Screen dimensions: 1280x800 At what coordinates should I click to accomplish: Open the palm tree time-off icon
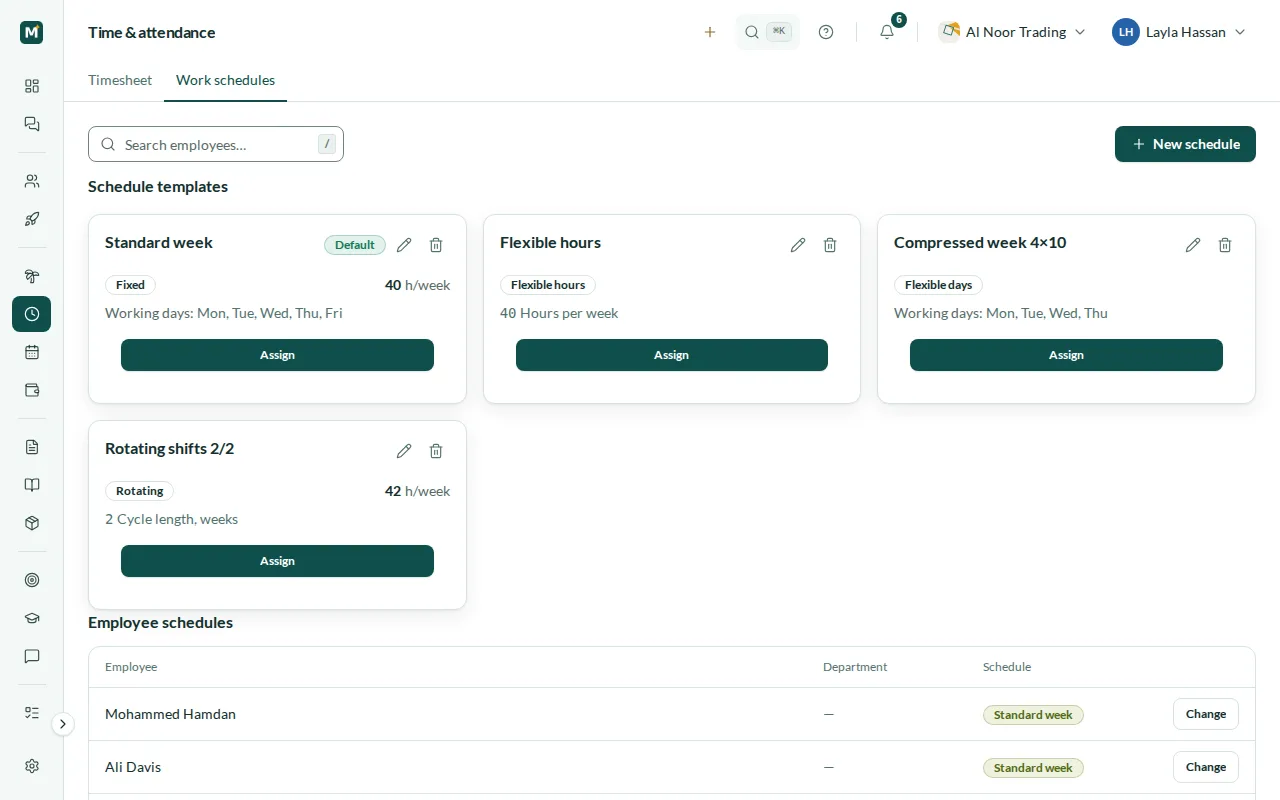32,276
